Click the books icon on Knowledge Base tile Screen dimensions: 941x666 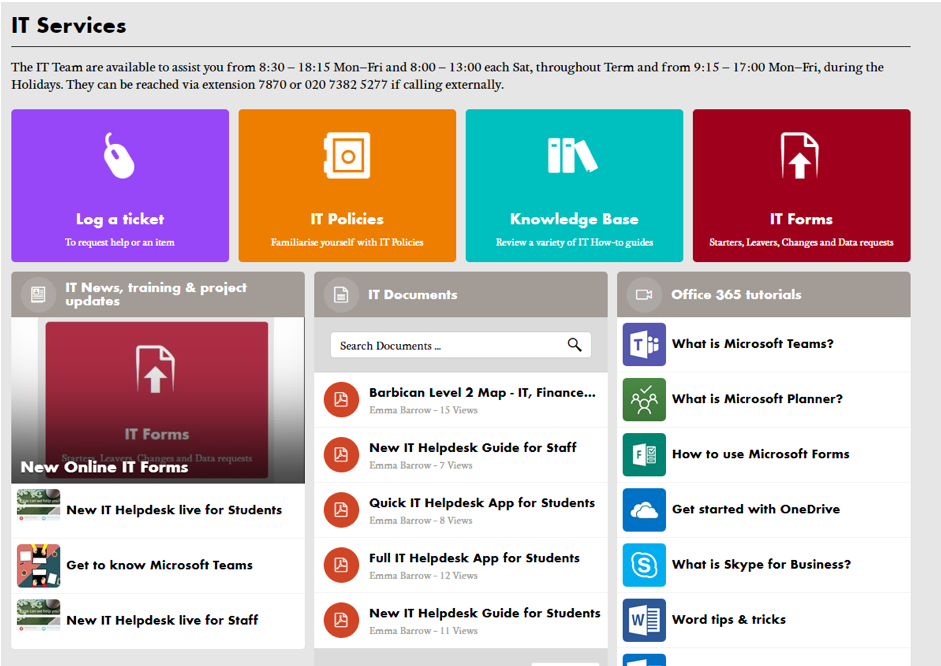pyautogui.click(x=573, y=155)
